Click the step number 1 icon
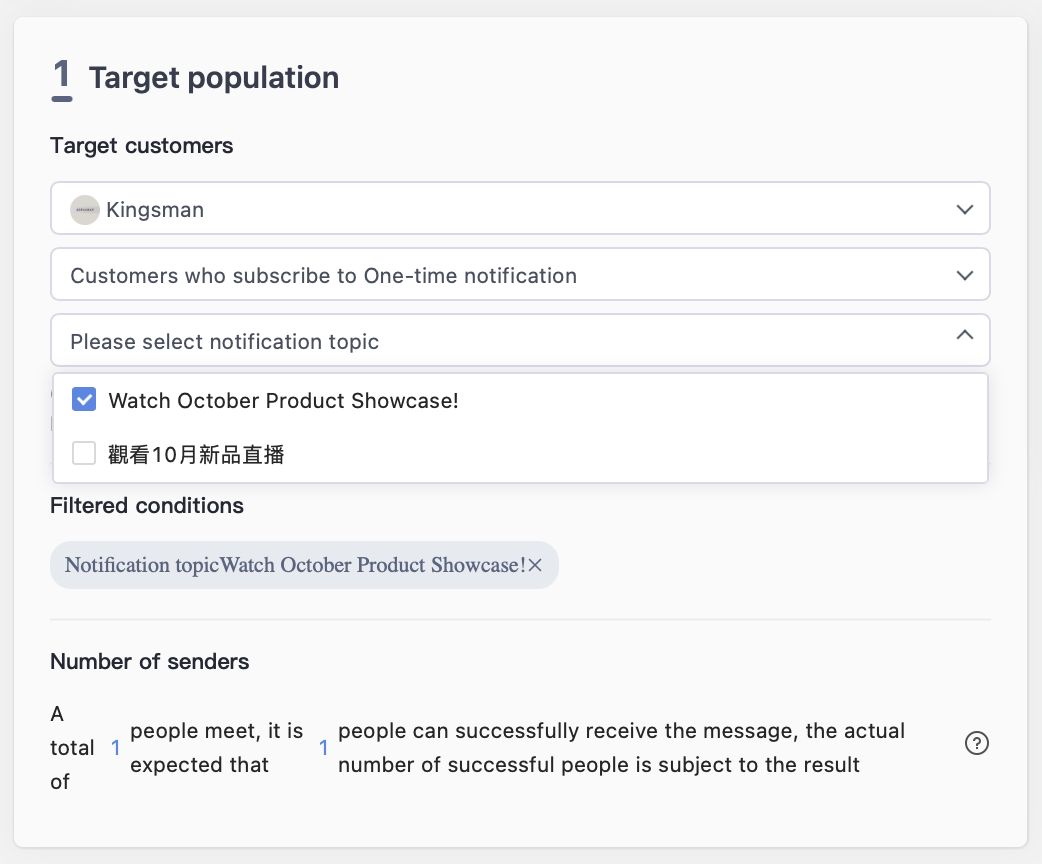This screenshot has width=1042, height=864. 62,78
